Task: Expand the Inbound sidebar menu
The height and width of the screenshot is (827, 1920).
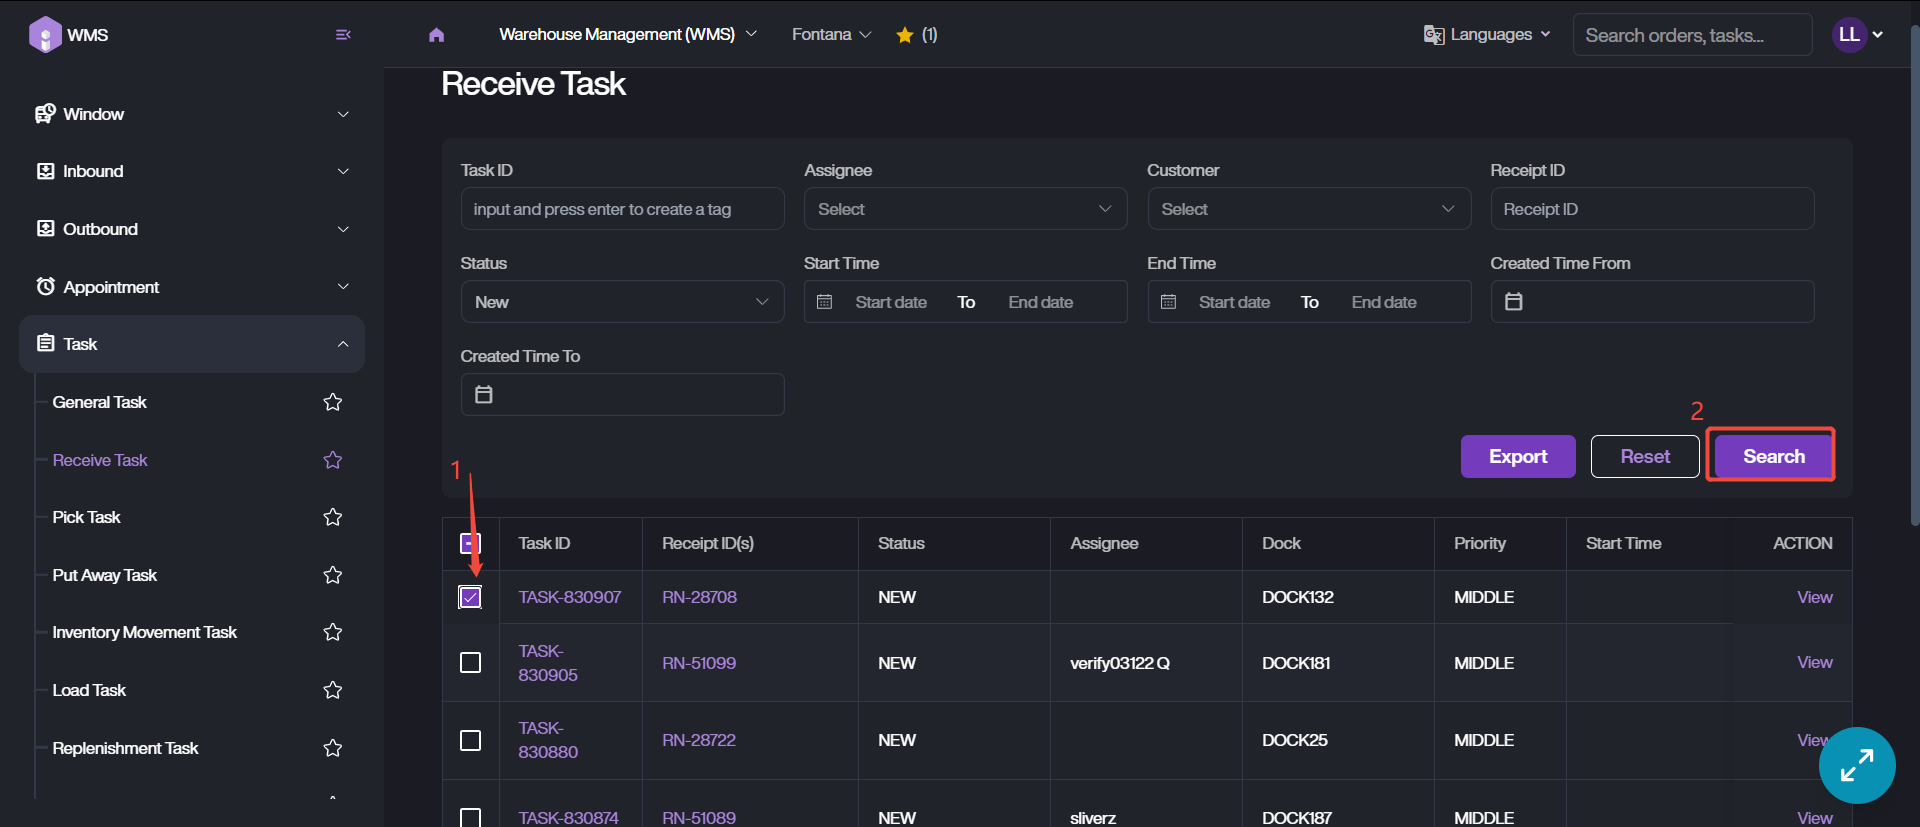Action: [x=191, y=171]
